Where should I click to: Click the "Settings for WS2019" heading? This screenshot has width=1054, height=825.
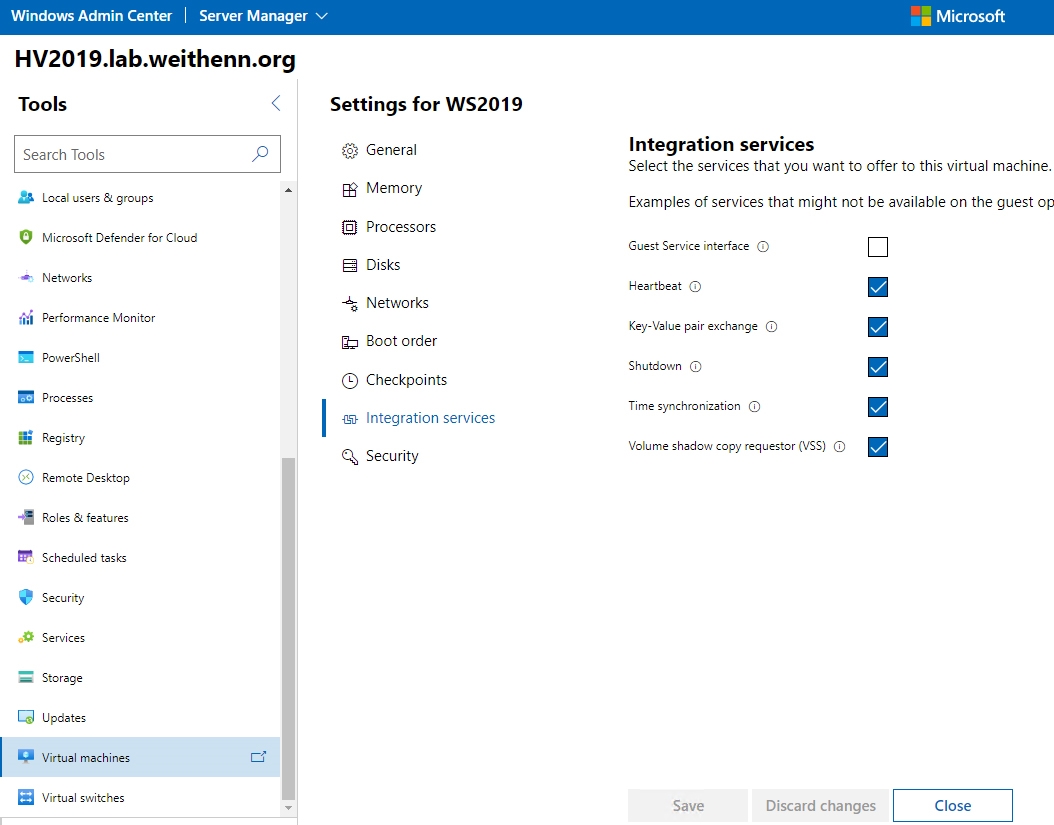(x=426, y=104)
